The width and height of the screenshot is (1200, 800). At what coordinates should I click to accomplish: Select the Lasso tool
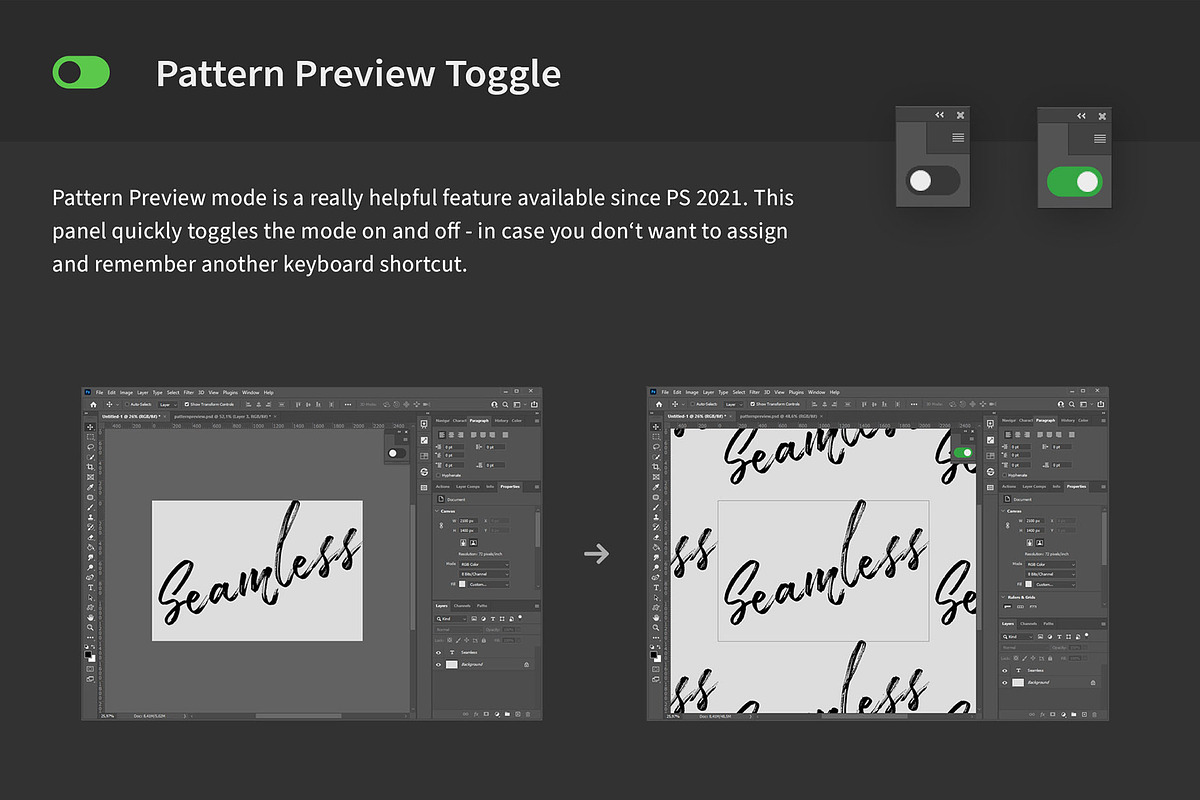[89, 448]
